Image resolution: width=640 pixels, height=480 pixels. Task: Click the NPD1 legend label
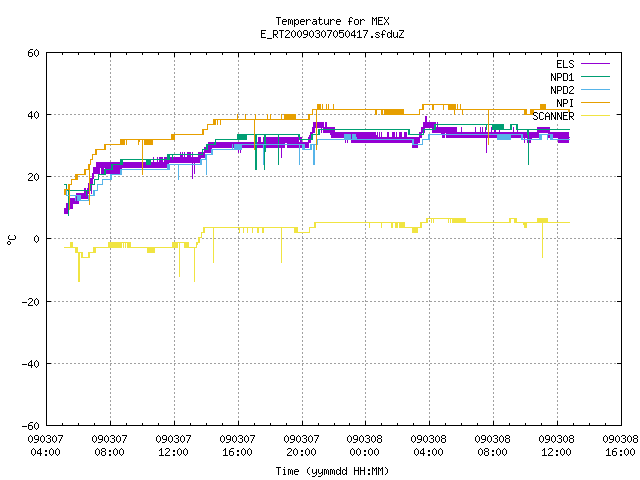[x=562, y=77]
